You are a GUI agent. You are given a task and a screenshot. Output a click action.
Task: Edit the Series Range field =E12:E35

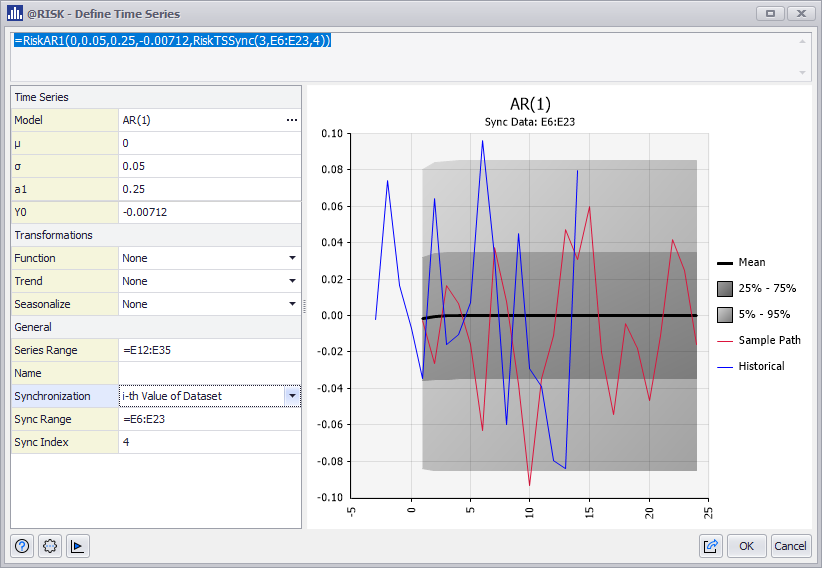click(208, 350)
